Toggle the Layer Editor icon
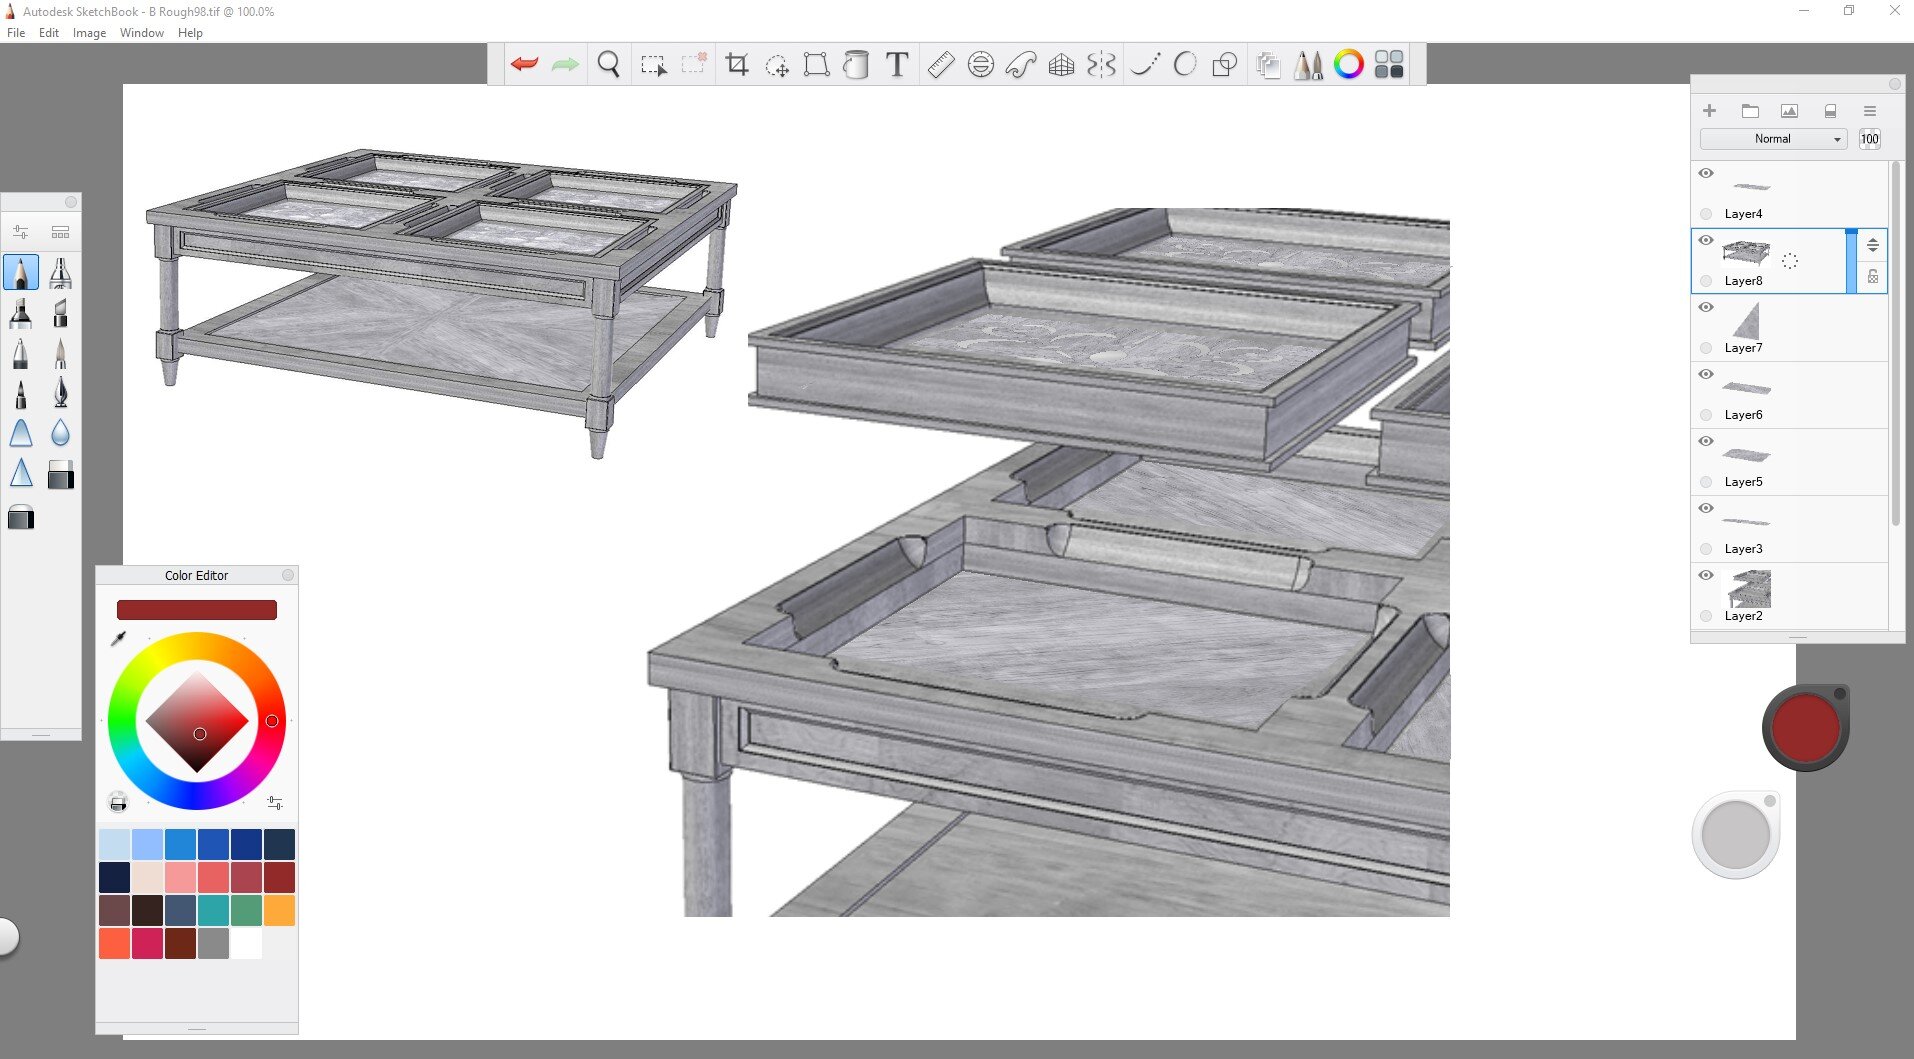This screenshot has height=1059, width=1914. 1268,65
